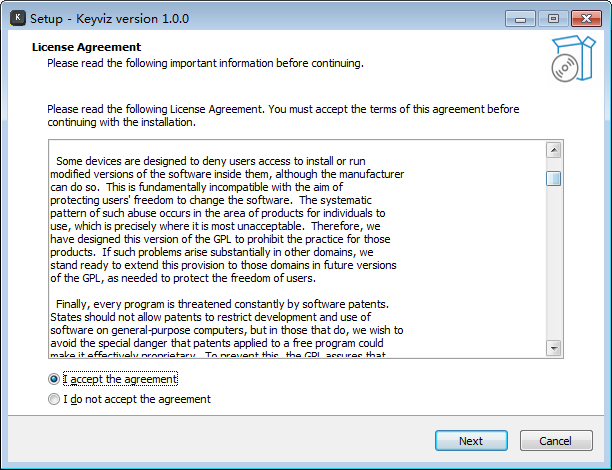The width and height of the screenshot is (612, 470).
Task: Click the installer box and disc icon
Action: [x=573, y=59]
